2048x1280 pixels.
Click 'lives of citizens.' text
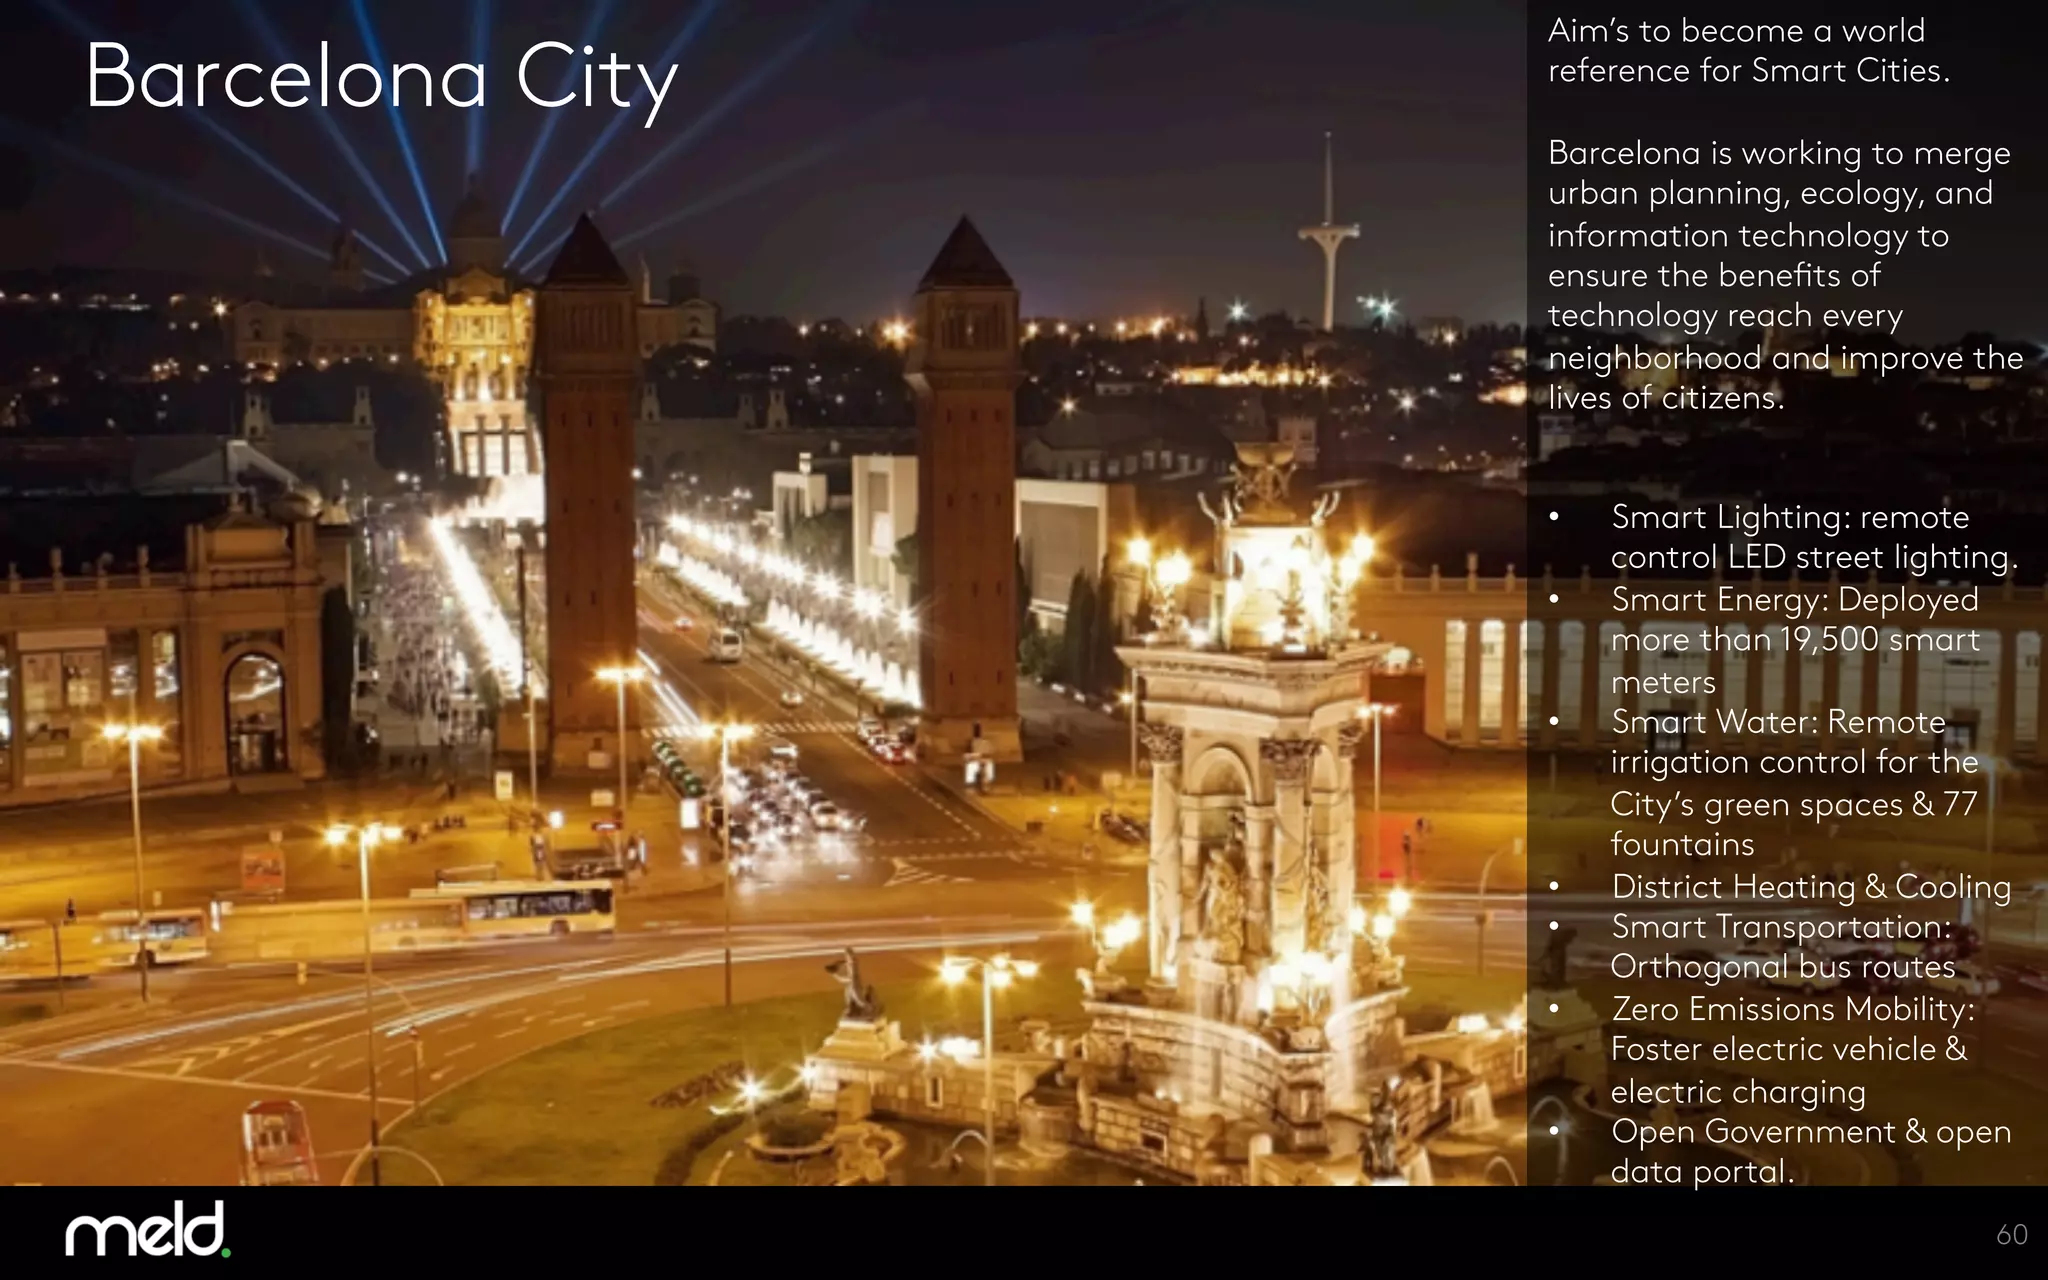(x=1666, y=398)
